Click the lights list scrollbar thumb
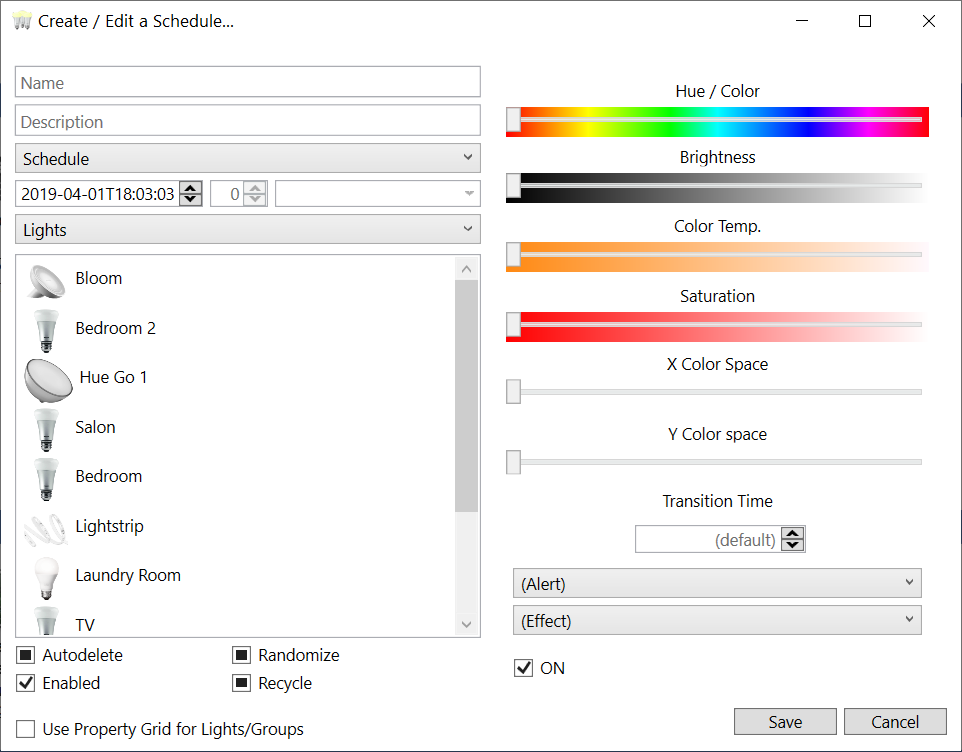 pyautogui.click(x=466, y=396)
